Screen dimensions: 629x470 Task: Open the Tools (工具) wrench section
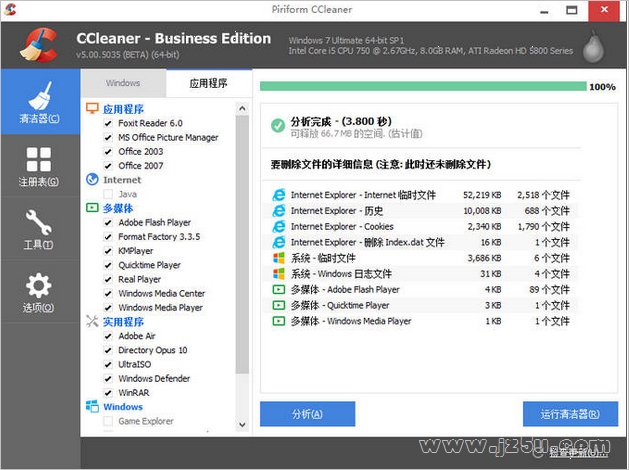point(40,229)
